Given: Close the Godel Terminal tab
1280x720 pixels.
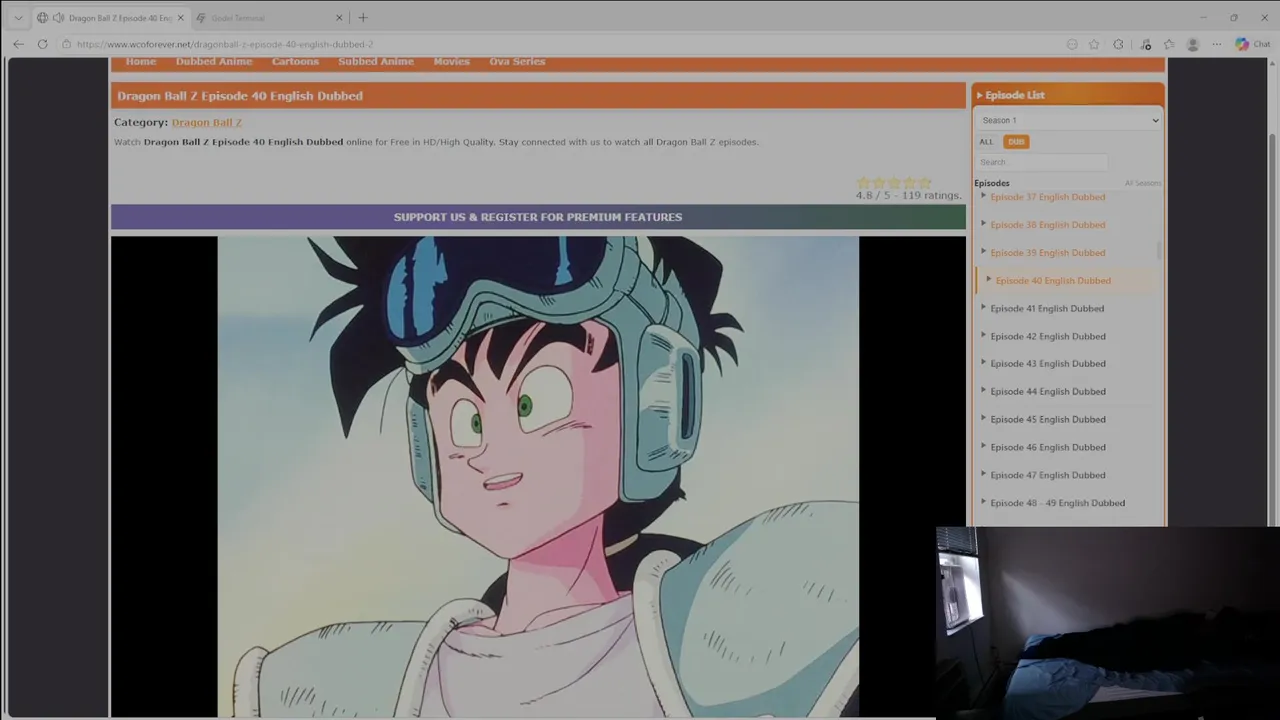Looking at the screenshot, I should coord(339,18).
